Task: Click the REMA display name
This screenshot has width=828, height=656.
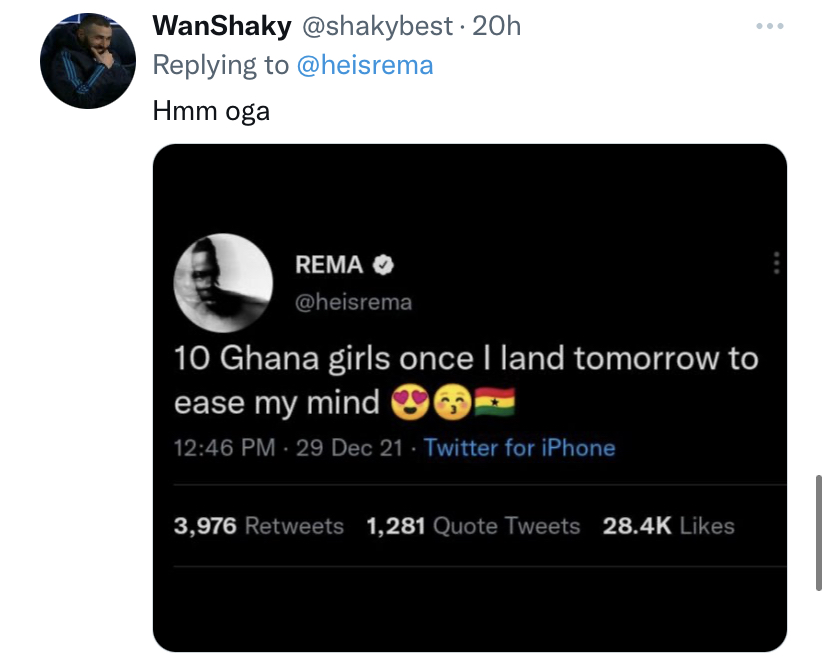Action: (x=329, y=265)
